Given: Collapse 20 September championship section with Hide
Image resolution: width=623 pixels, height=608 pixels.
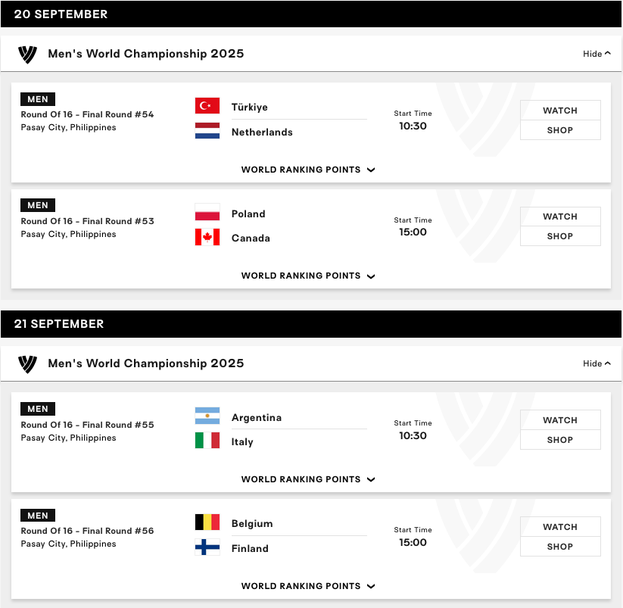Looking at the screenshot, I should [x=596, y=54].
